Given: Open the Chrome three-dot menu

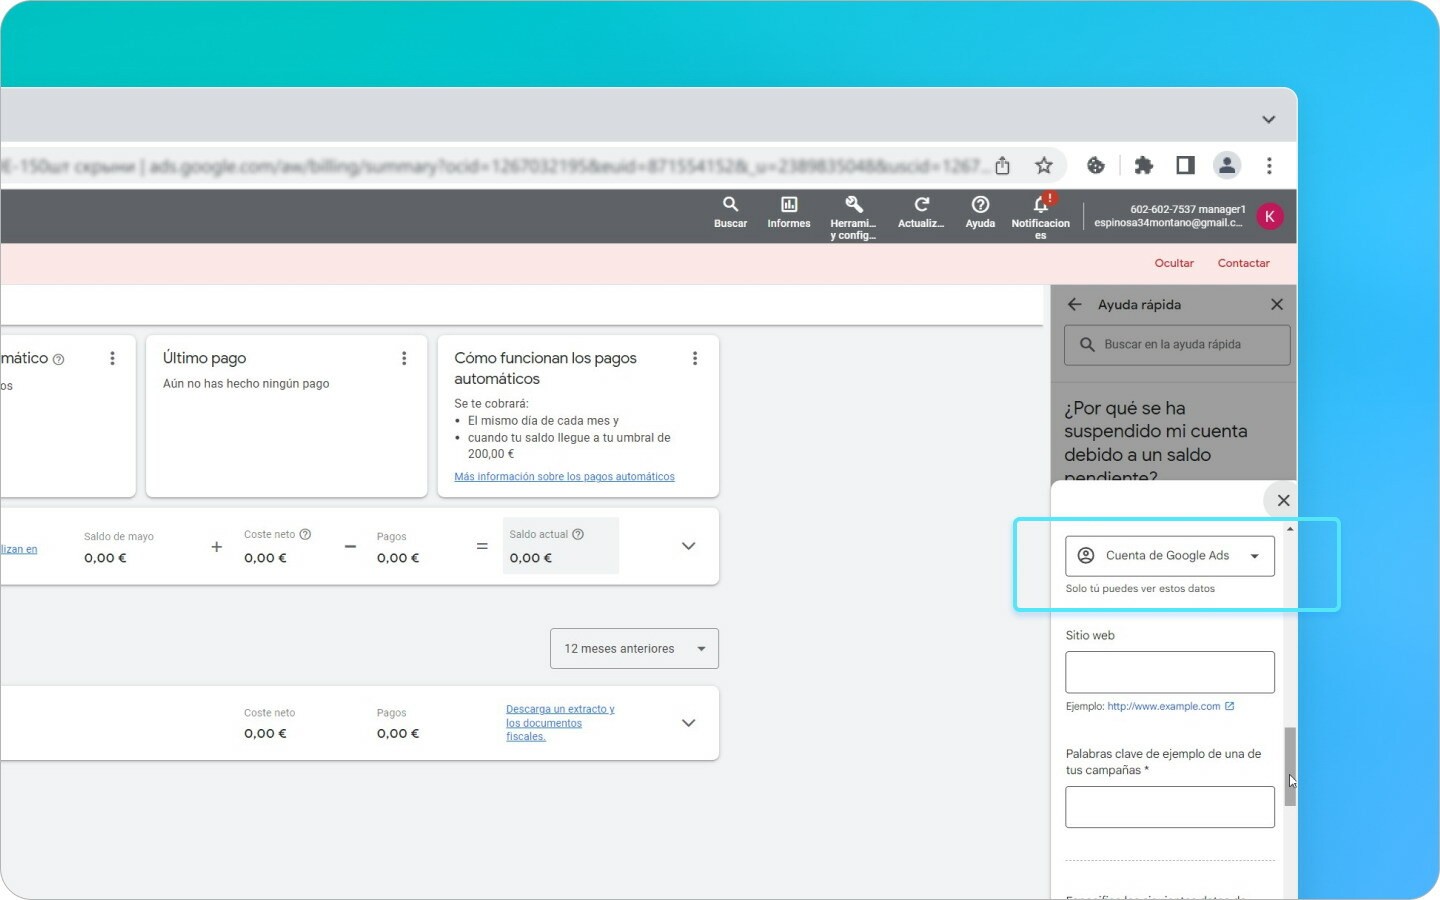Looking at the screenshot, I should click(1269, 166).
